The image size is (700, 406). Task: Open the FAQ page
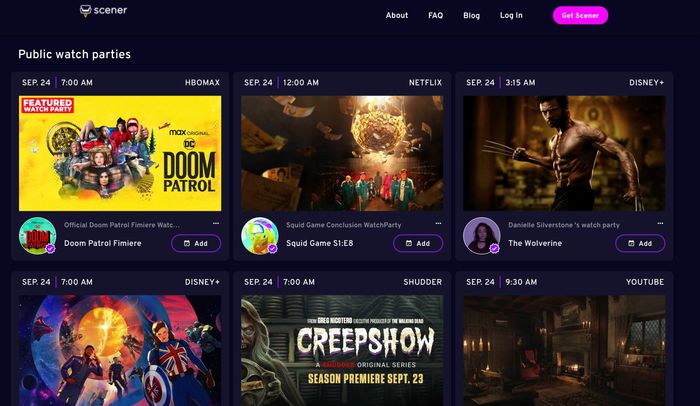coord(436,15)
